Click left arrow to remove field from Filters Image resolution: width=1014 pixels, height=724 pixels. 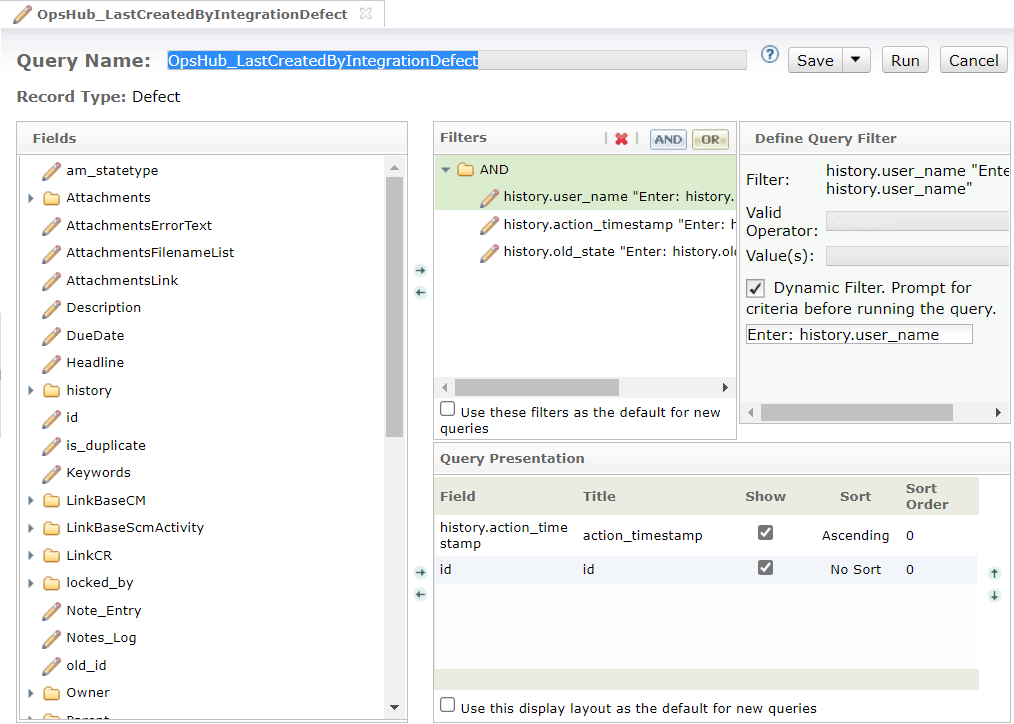(421, 292)
